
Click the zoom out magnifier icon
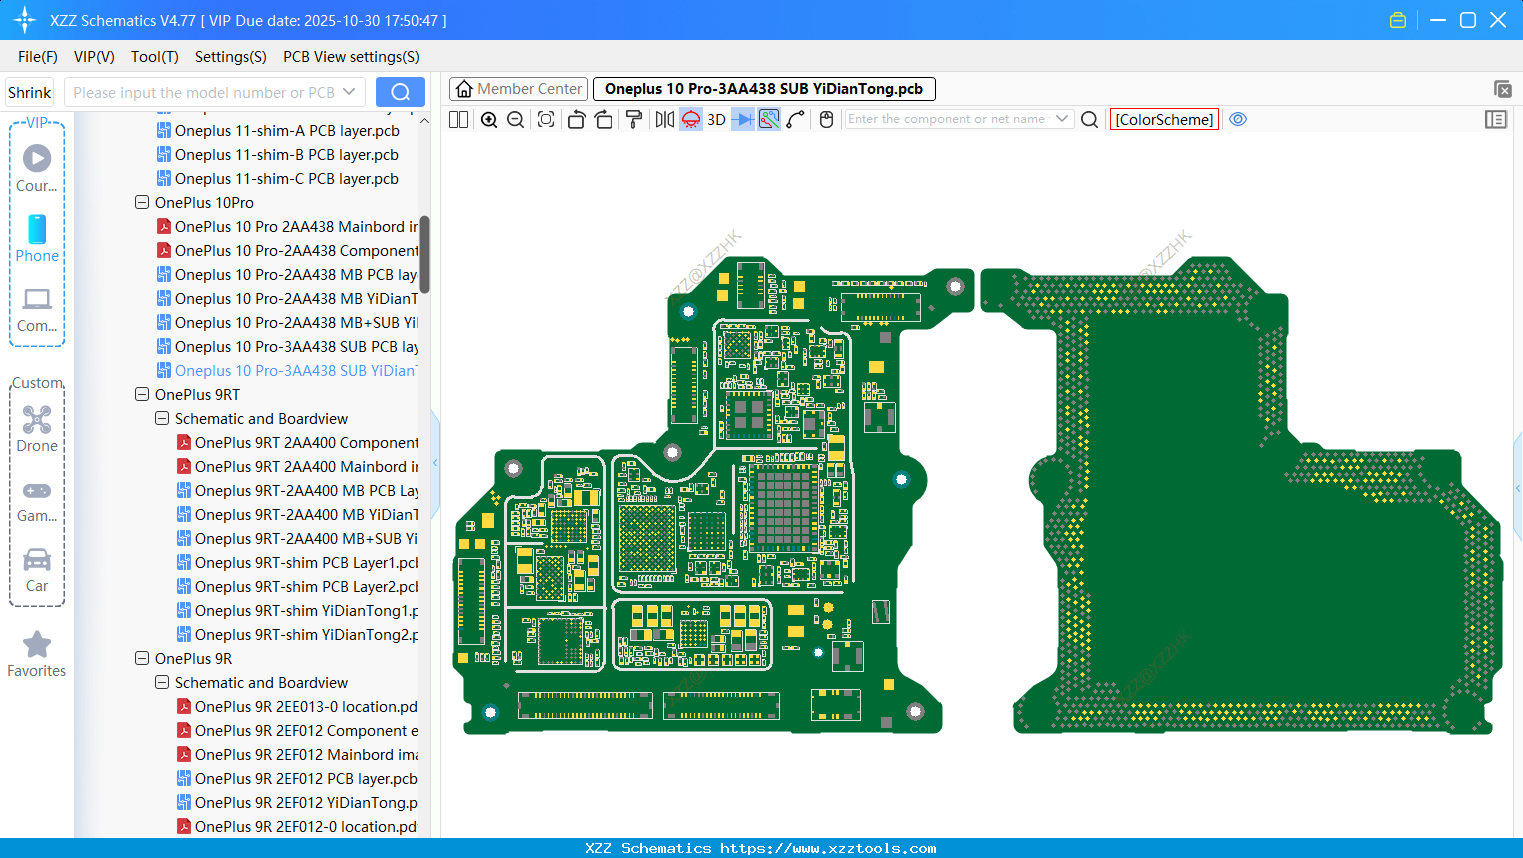pyautogui.click(x=516, y=120)
